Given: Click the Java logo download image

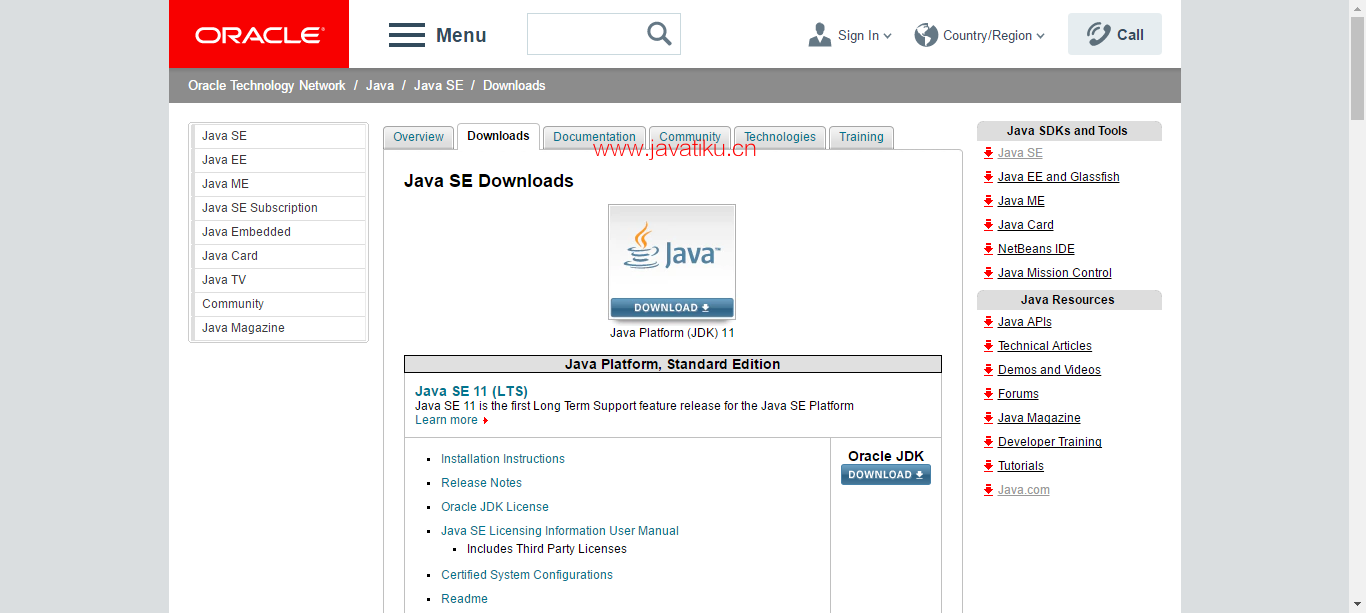Looking at the screenshot, I should [x=672, y=262].
